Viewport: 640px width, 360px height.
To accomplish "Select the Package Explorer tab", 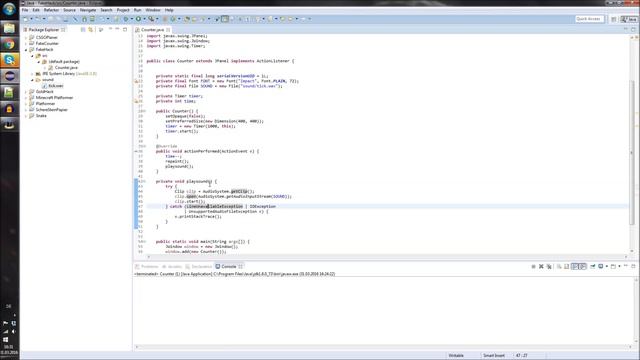I will click(44, 30).
